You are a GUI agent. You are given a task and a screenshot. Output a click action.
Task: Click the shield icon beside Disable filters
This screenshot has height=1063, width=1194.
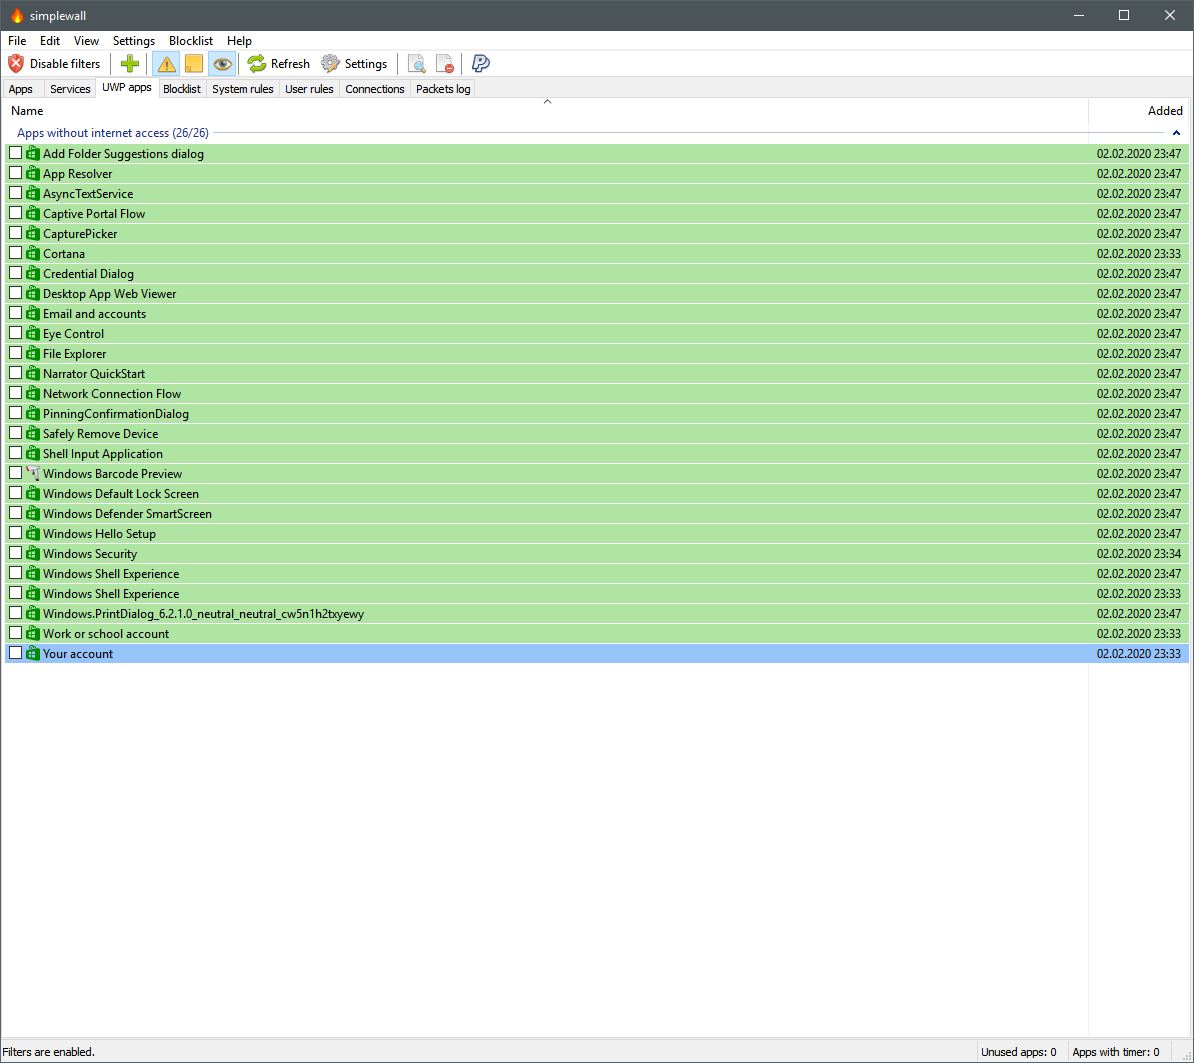(x=14, y=63)
